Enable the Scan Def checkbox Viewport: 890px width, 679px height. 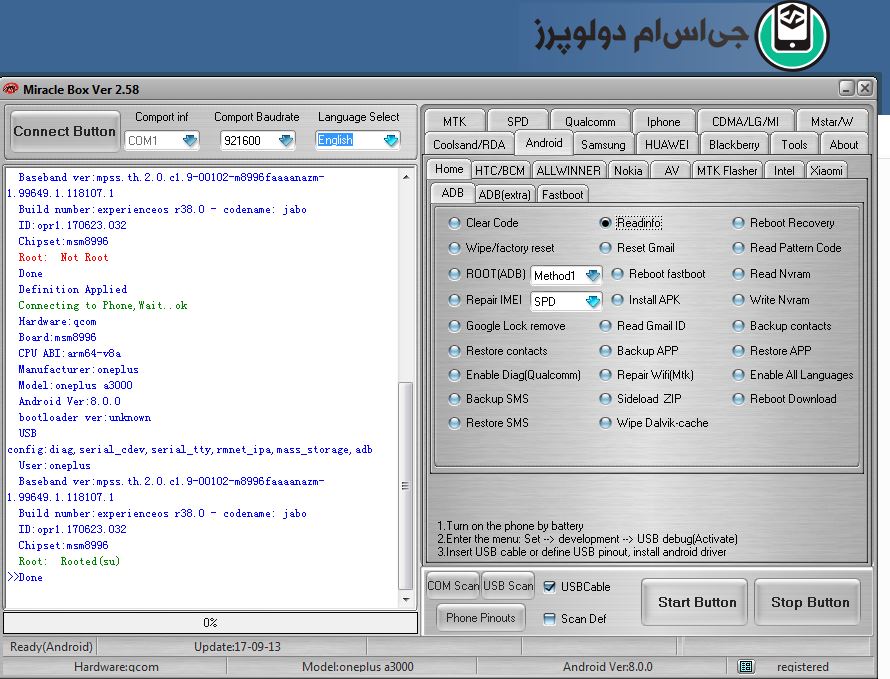549,619
